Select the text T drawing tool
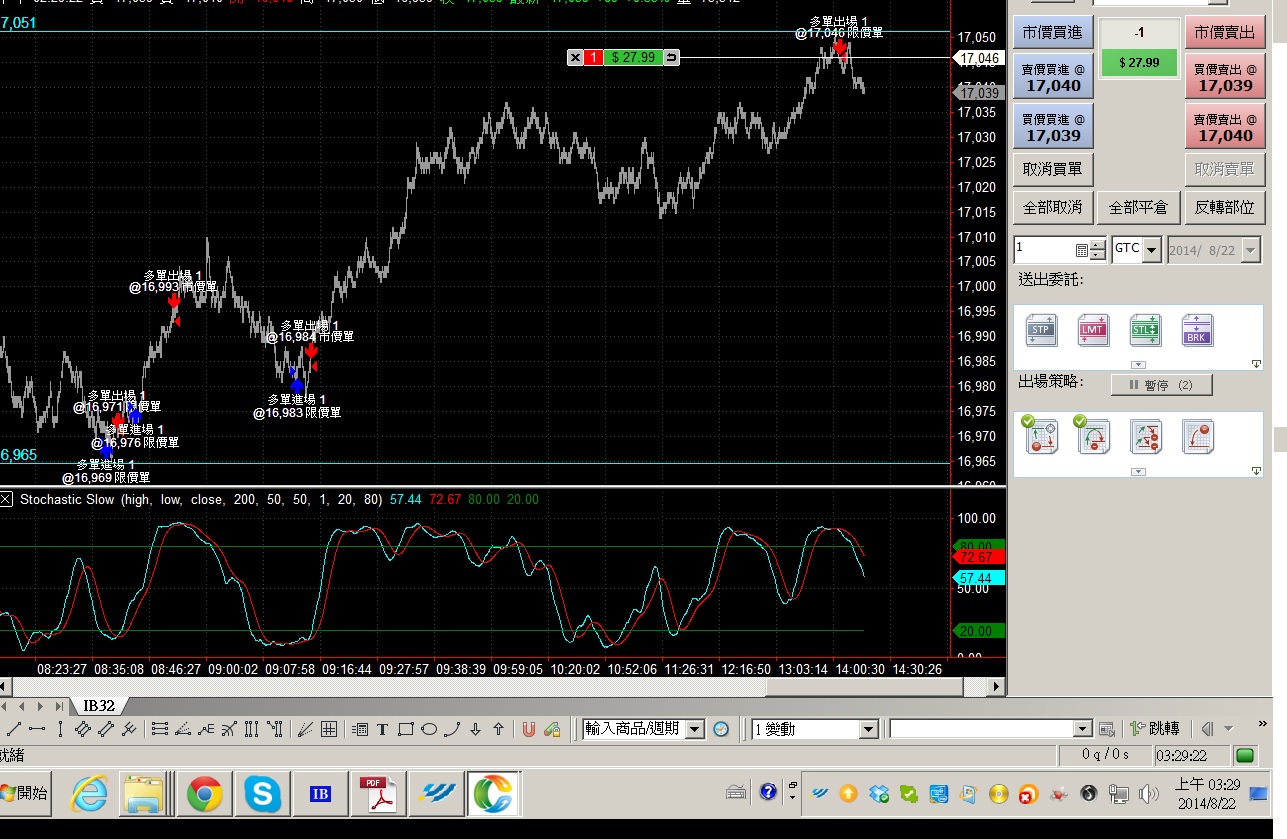The width and height of the screenshot is (1287, 839). (383, 729)
